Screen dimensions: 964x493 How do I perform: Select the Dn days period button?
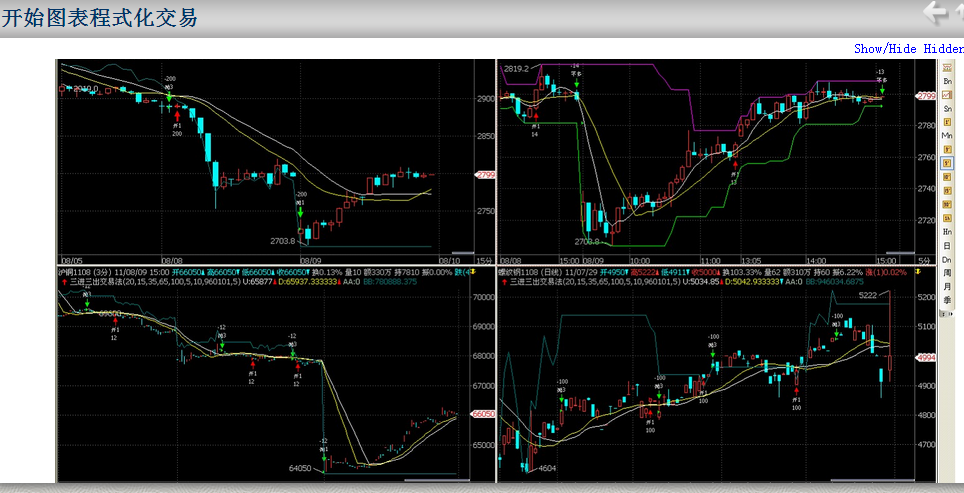click(x=947, y=259)
